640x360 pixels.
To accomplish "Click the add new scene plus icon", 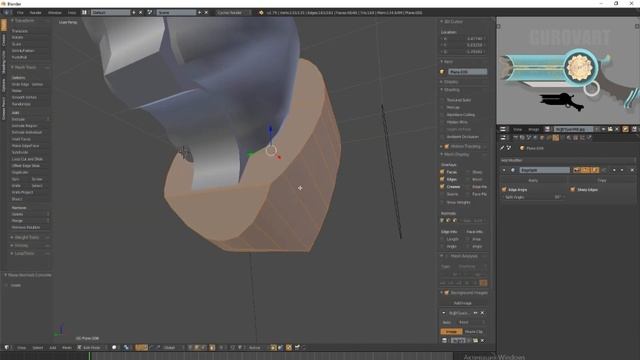I will click(200, 13).
